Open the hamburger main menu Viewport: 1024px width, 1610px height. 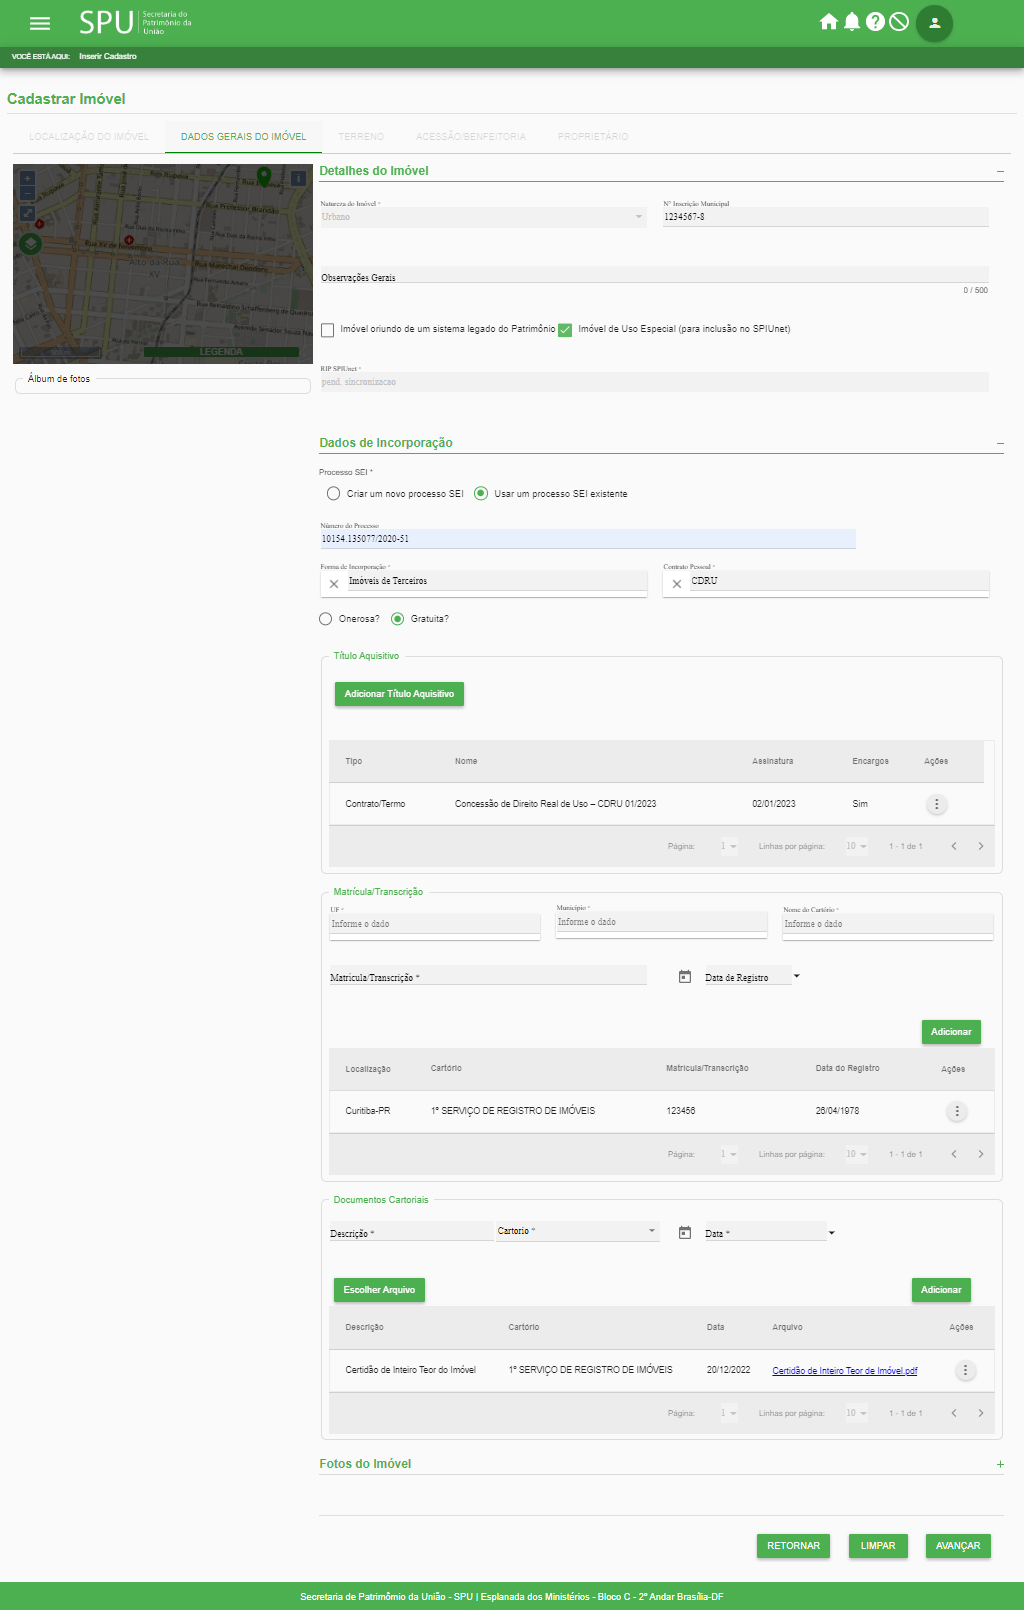40,23
